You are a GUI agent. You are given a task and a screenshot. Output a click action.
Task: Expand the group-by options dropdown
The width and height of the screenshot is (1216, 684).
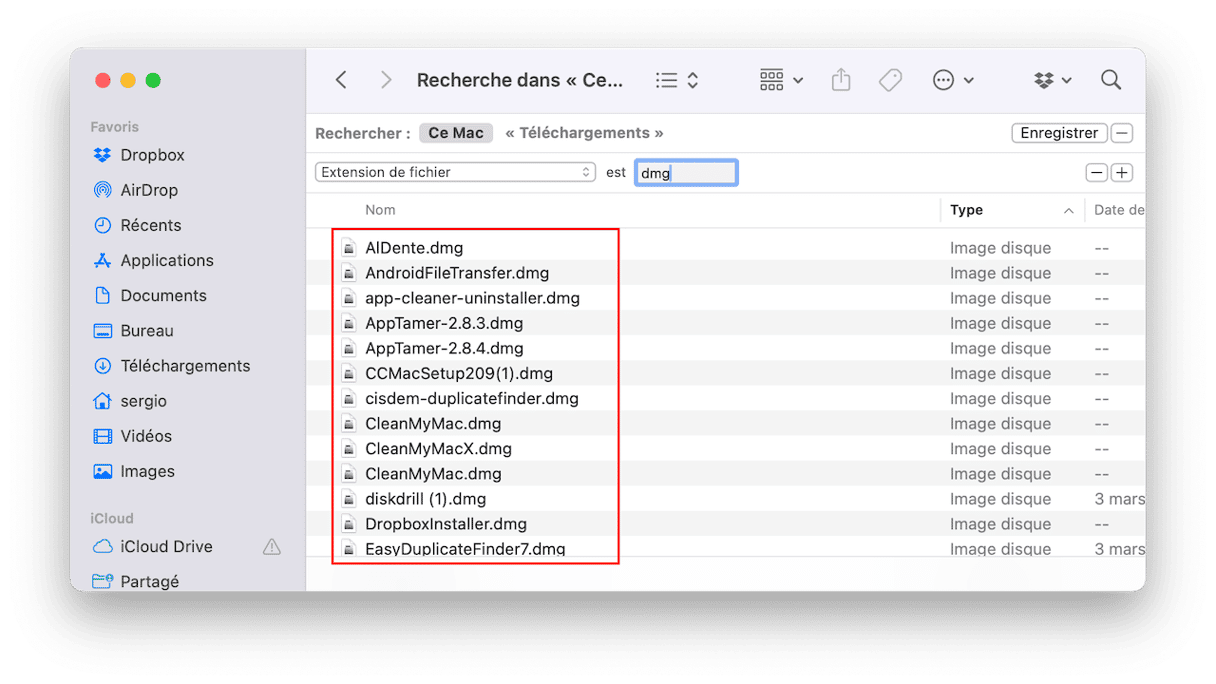click(781, 80)
